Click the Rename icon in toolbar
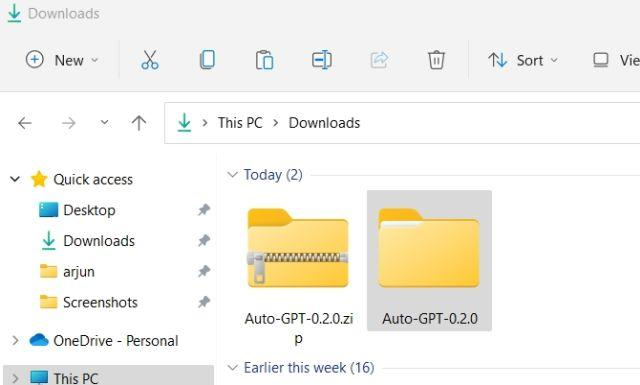 [x=322, y=60]
